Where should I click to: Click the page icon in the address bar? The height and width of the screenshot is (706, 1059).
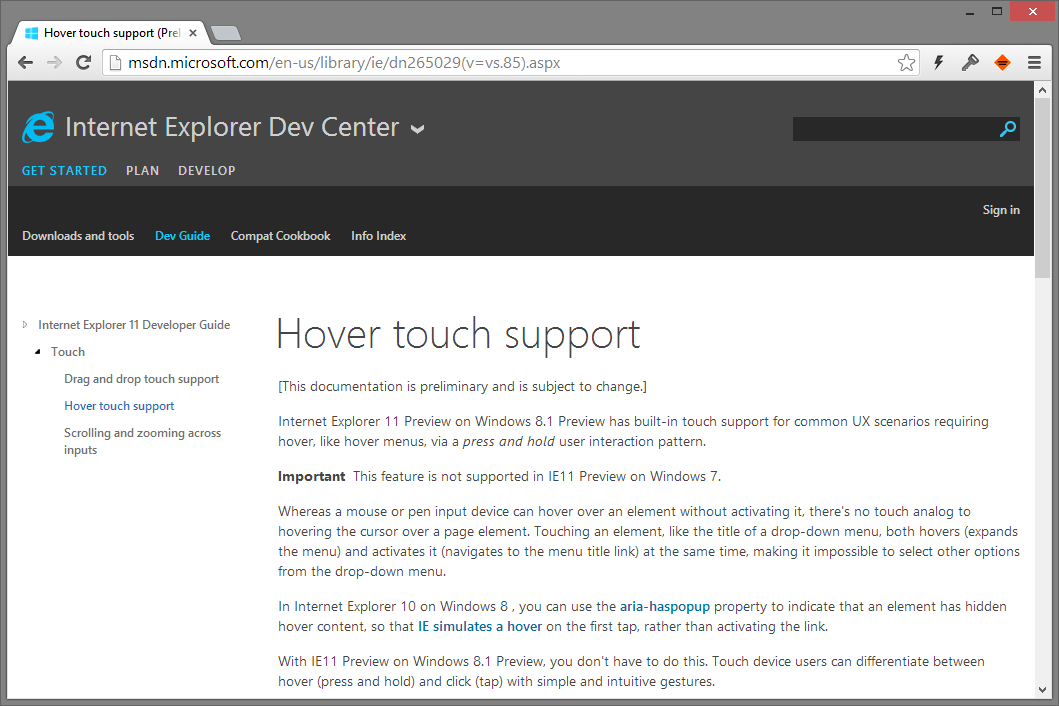113,62
